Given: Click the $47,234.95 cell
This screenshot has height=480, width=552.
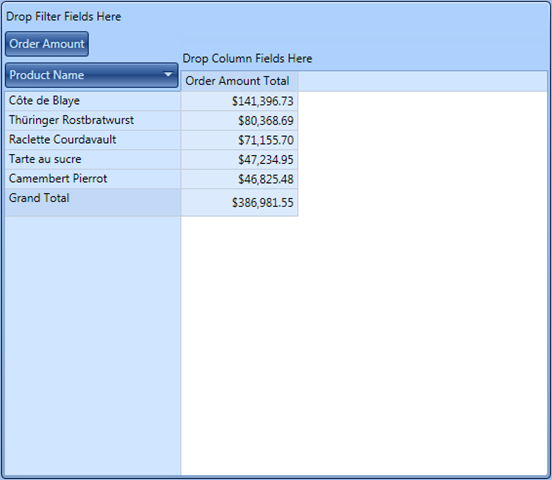Looking at the screenshot, I should coord(239,159).
